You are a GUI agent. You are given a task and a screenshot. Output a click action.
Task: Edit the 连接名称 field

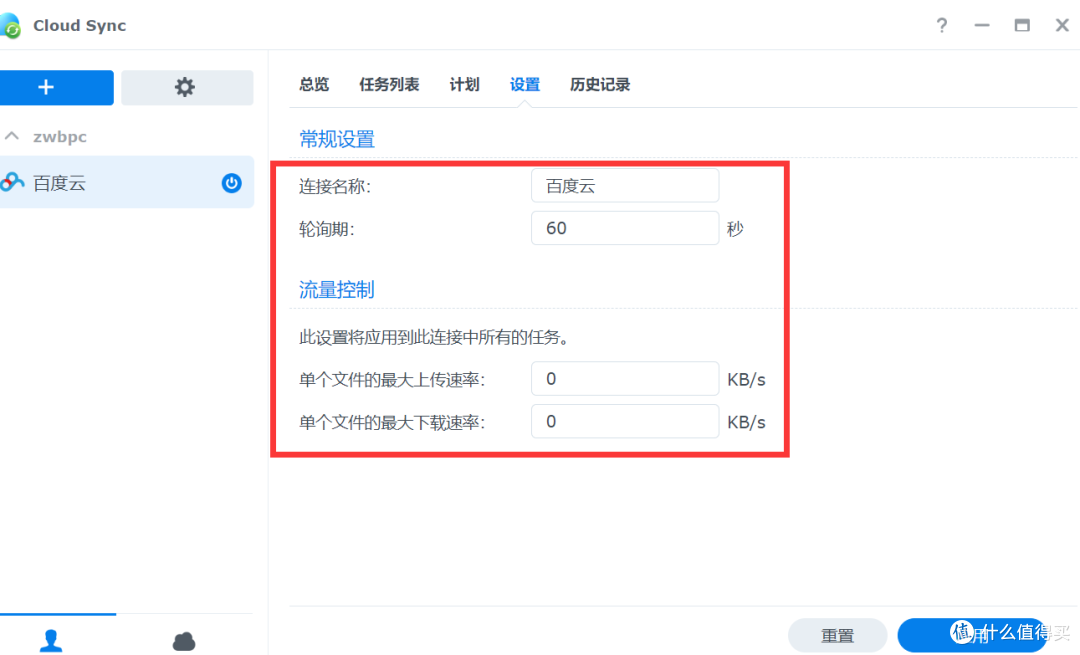625,186
